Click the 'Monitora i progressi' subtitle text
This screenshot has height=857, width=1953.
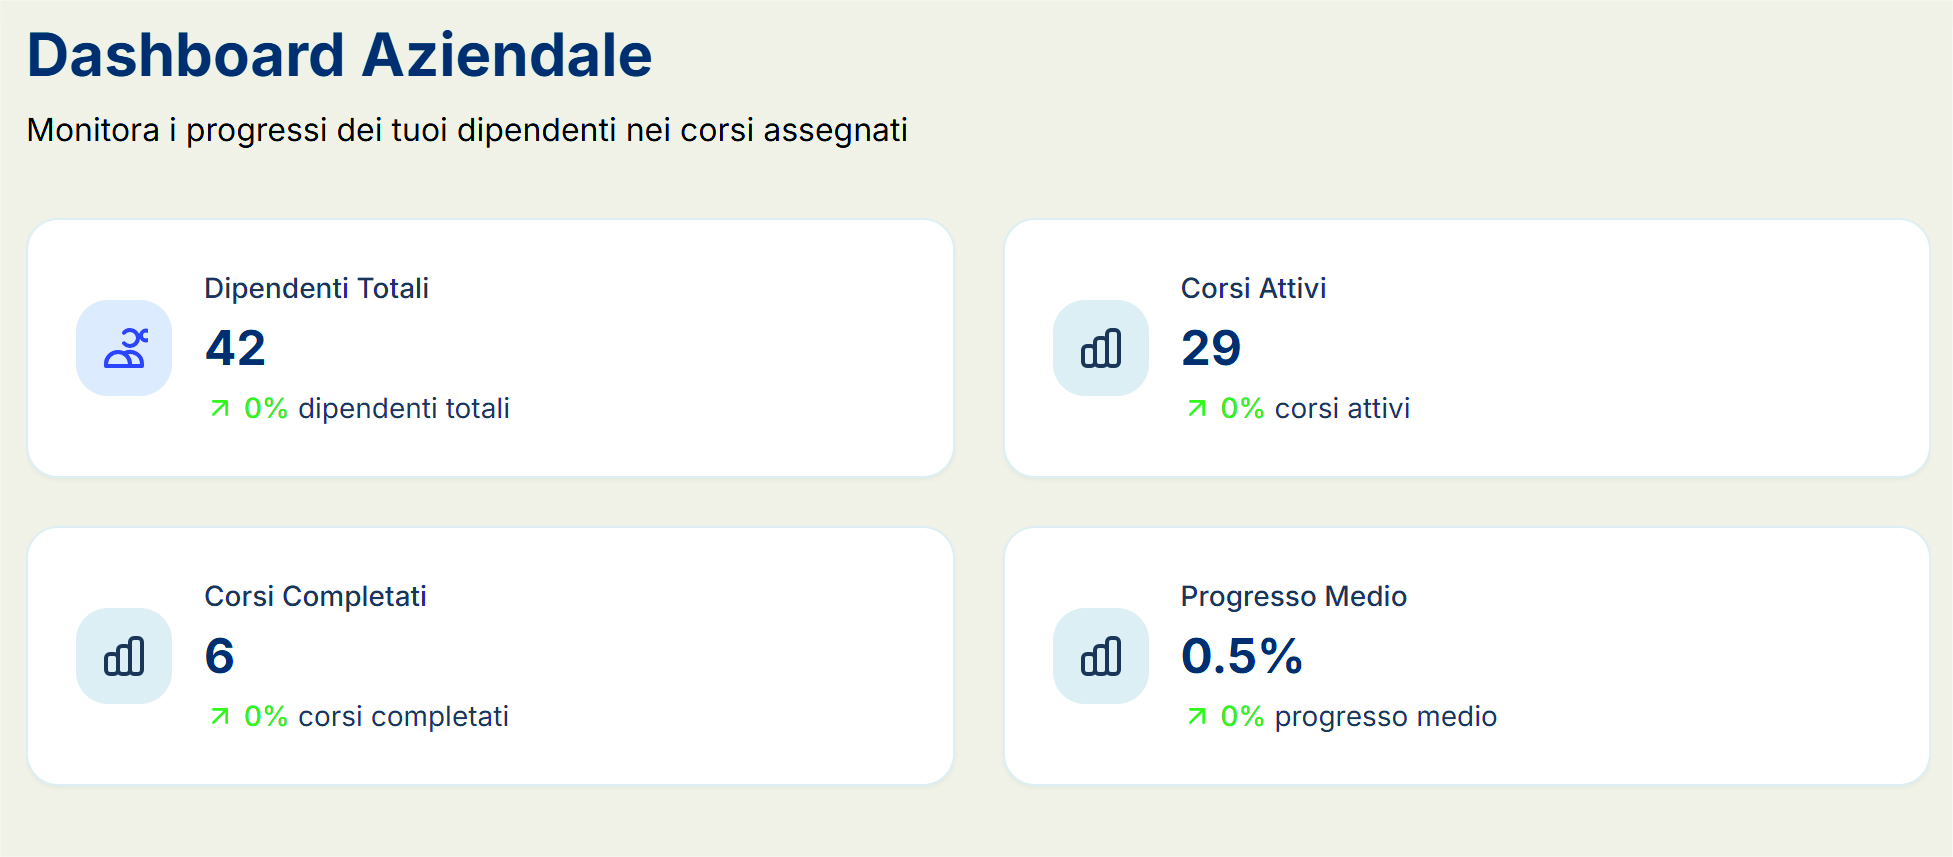point(466,130)
